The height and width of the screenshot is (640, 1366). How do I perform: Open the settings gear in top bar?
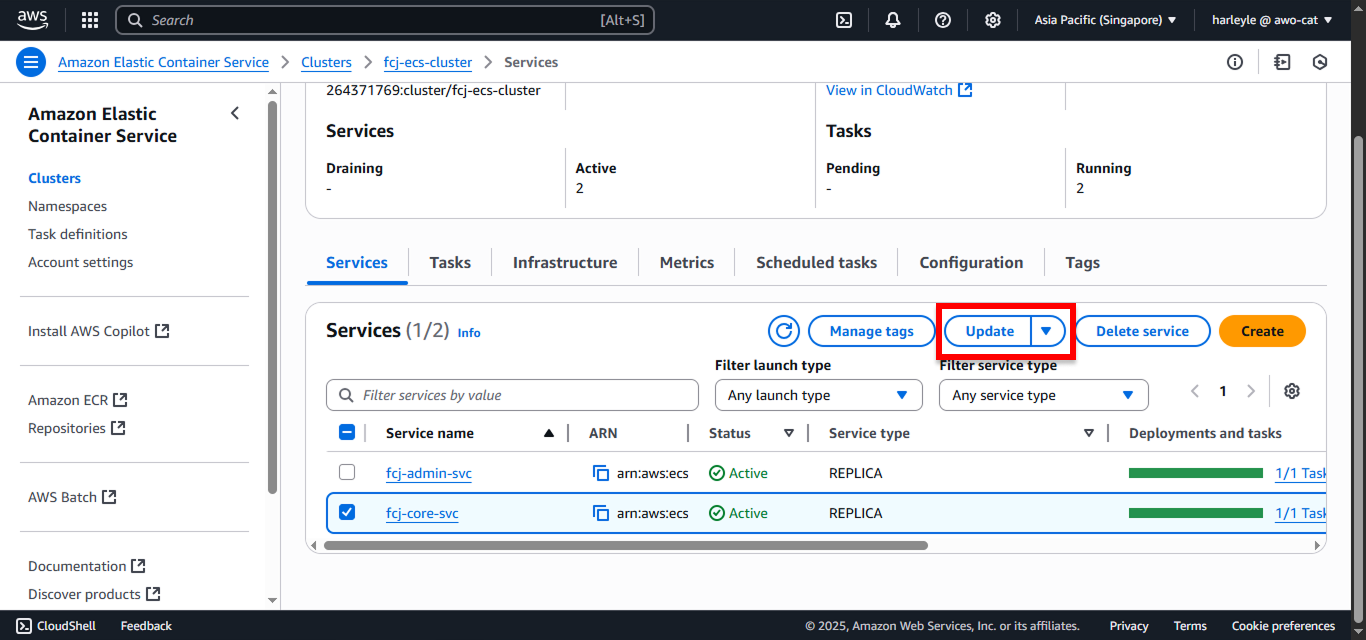coord(992,20)
